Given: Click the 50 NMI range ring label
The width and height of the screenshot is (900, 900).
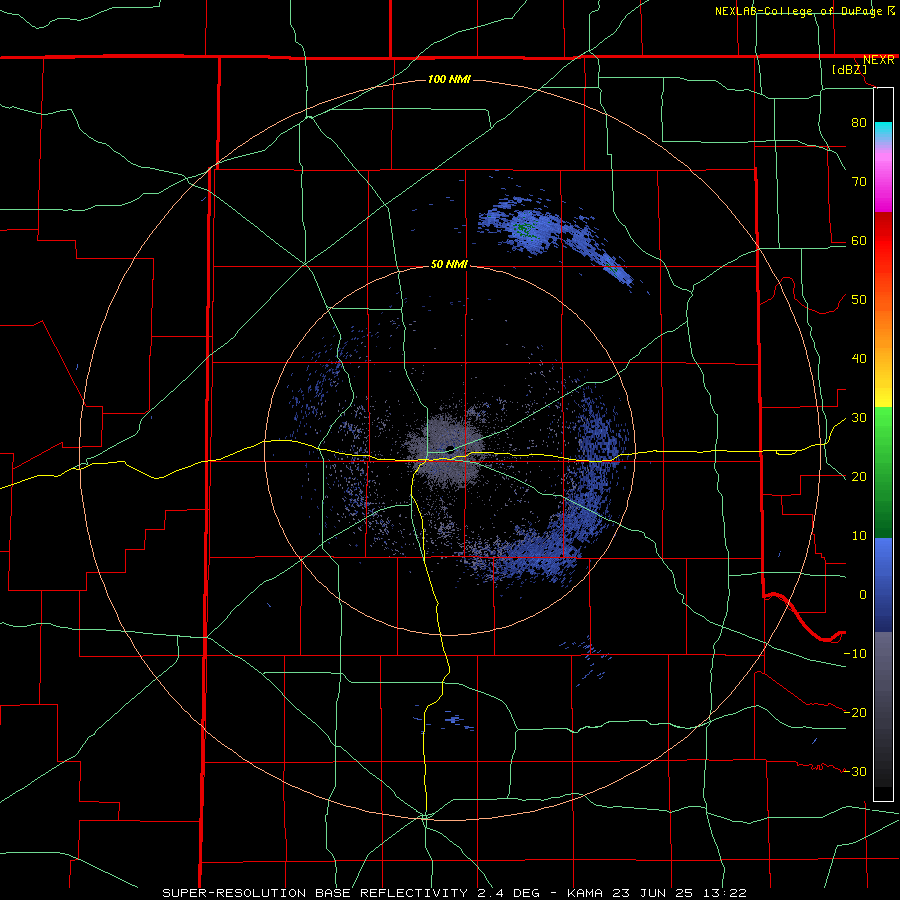Looking at the screenshot, I should pyautogui.click(x=449, y=265).
